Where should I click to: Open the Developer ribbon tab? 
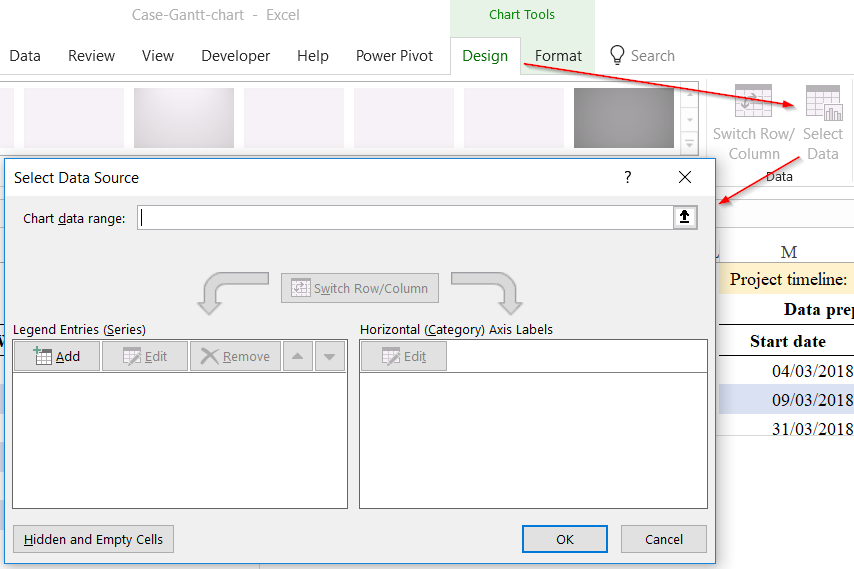[x=235, y=56]
